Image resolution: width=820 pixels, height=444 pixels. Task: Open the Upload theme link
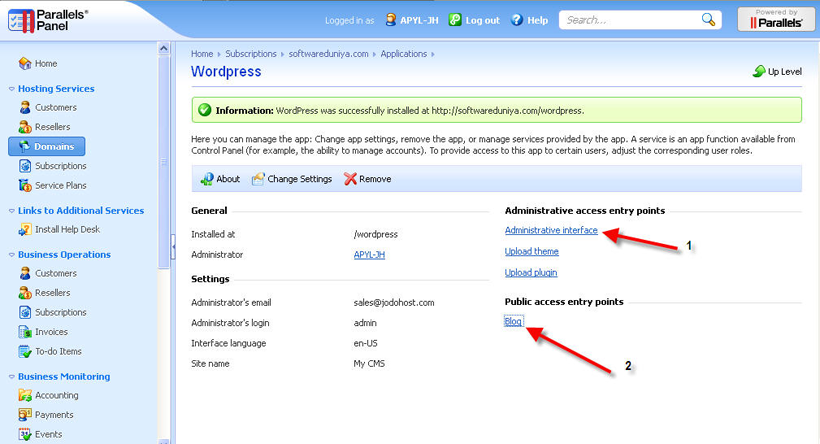click(531, 252)
